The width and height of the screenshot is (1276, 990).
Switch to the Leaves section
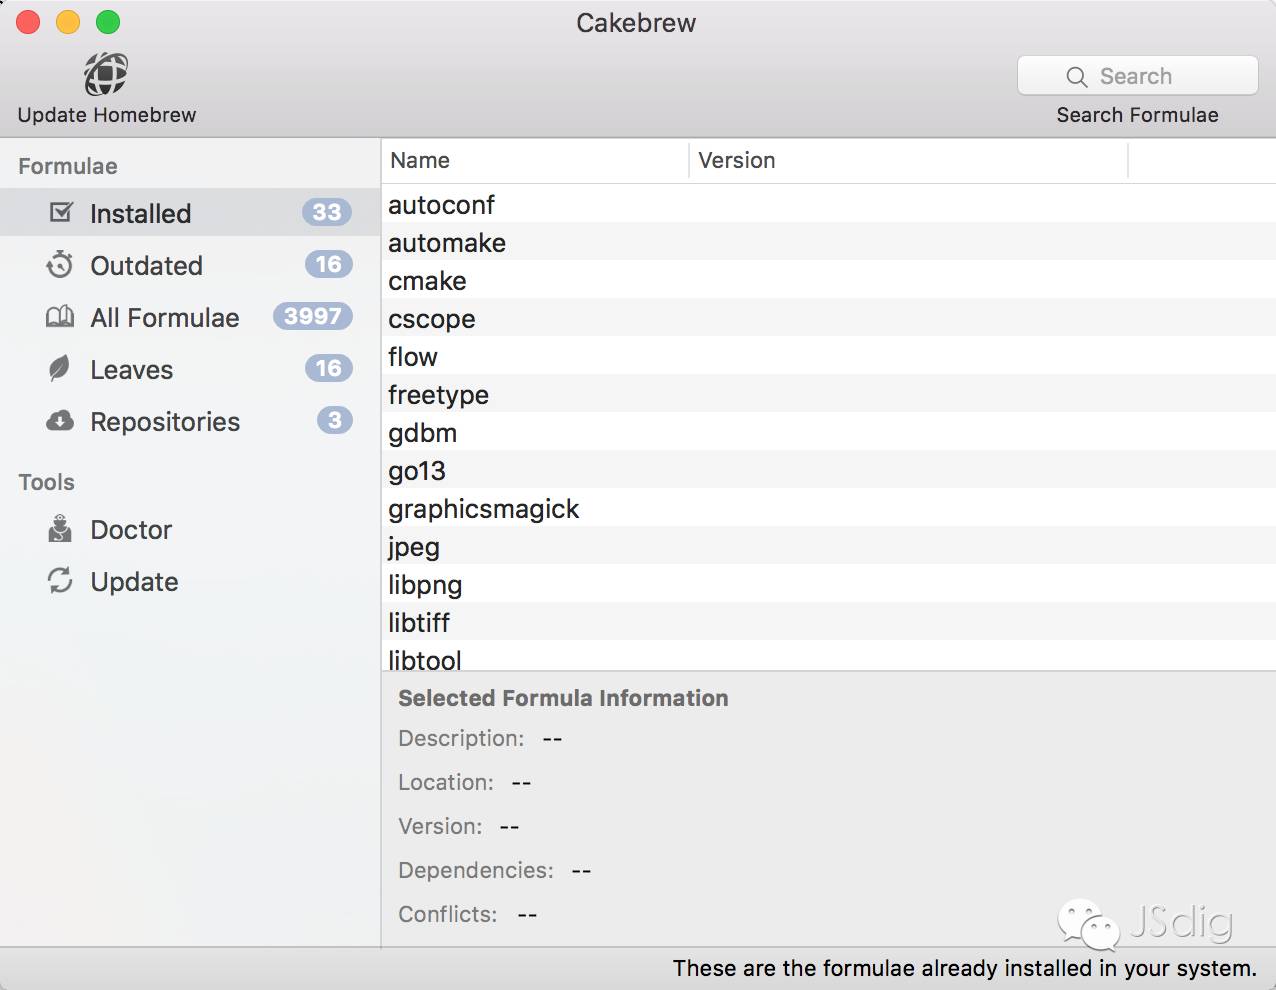pyautogui.click(x=190, y=369)
